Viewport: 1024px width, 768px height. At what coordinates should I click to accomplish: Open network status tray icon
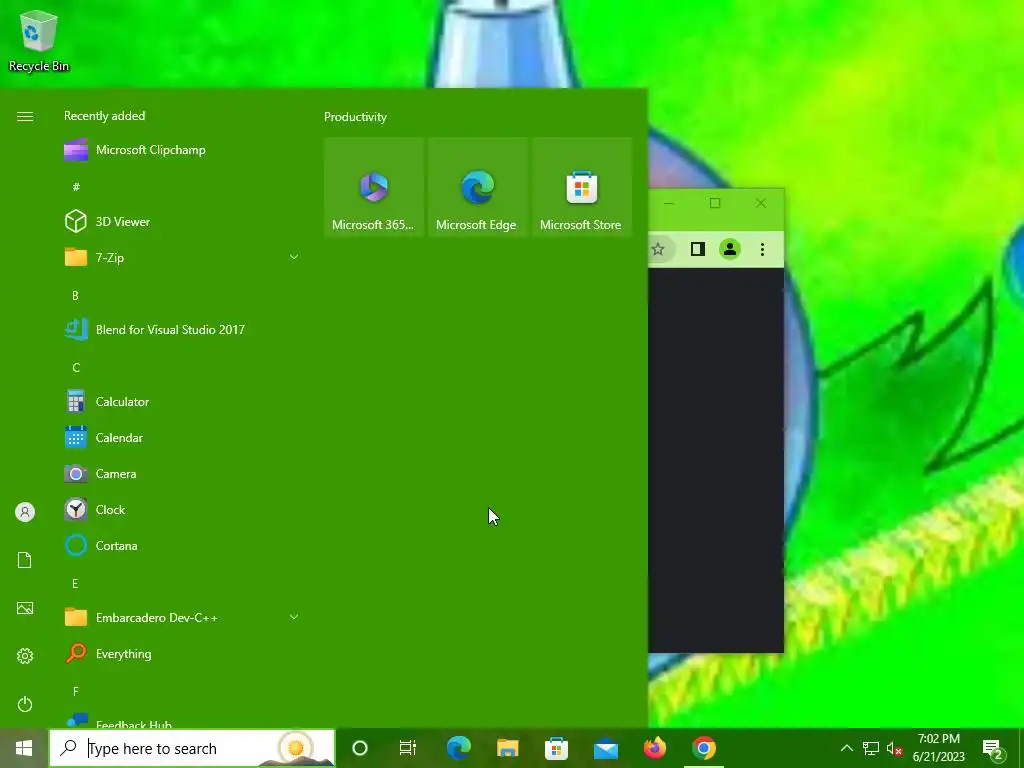coord(871,748)
